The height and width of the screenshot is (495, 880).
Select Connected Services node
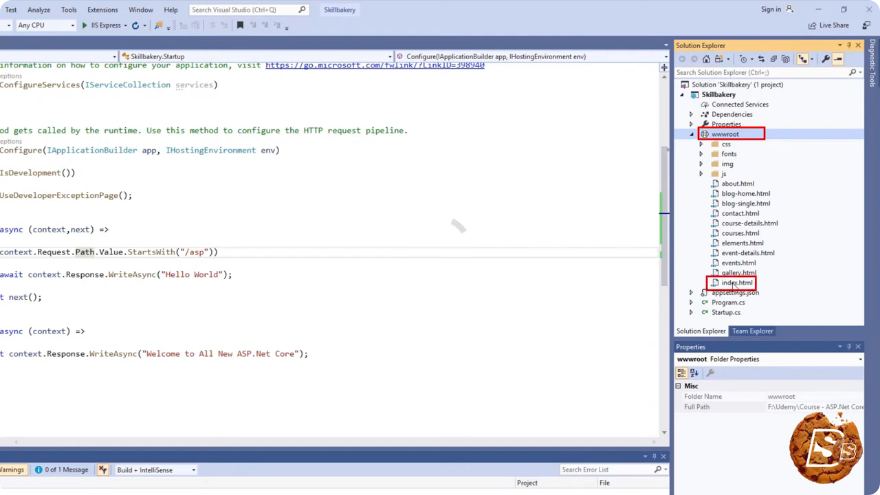740,104
